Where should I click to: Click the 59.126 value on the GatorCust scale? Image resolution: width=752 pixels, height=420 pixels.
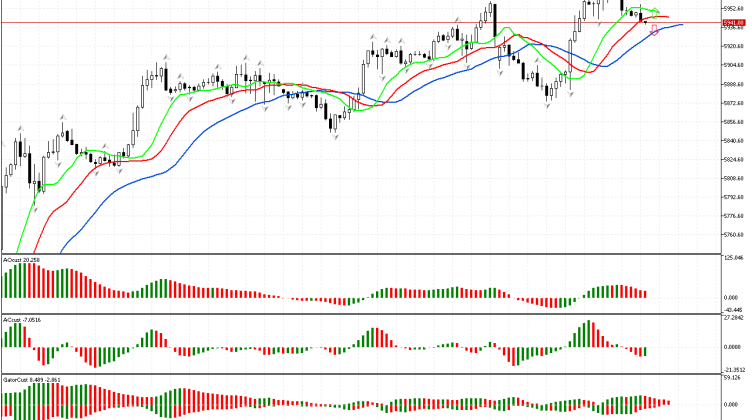pyautogui.click(x=735, y=379)
